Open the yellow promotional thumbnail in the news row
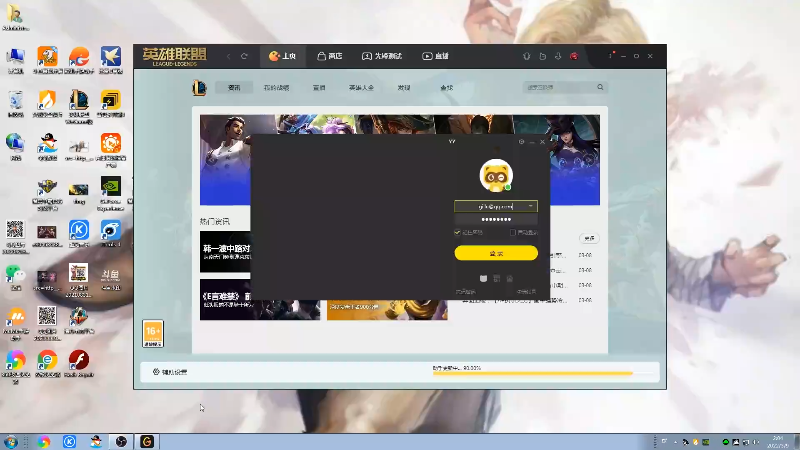 387,310
